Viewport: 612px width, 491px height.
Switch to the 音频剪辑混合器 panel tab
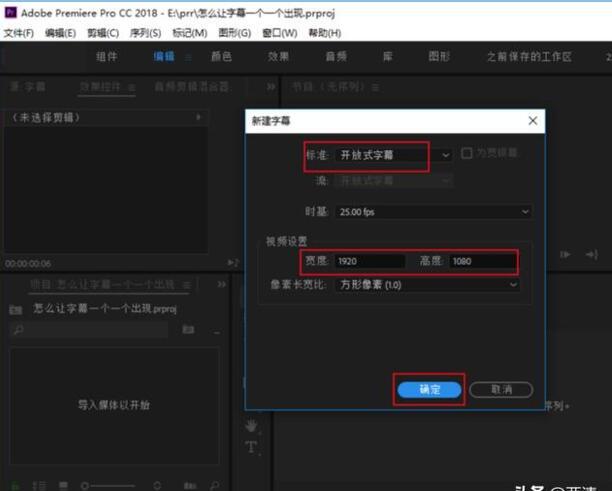[x=192, y=87]
